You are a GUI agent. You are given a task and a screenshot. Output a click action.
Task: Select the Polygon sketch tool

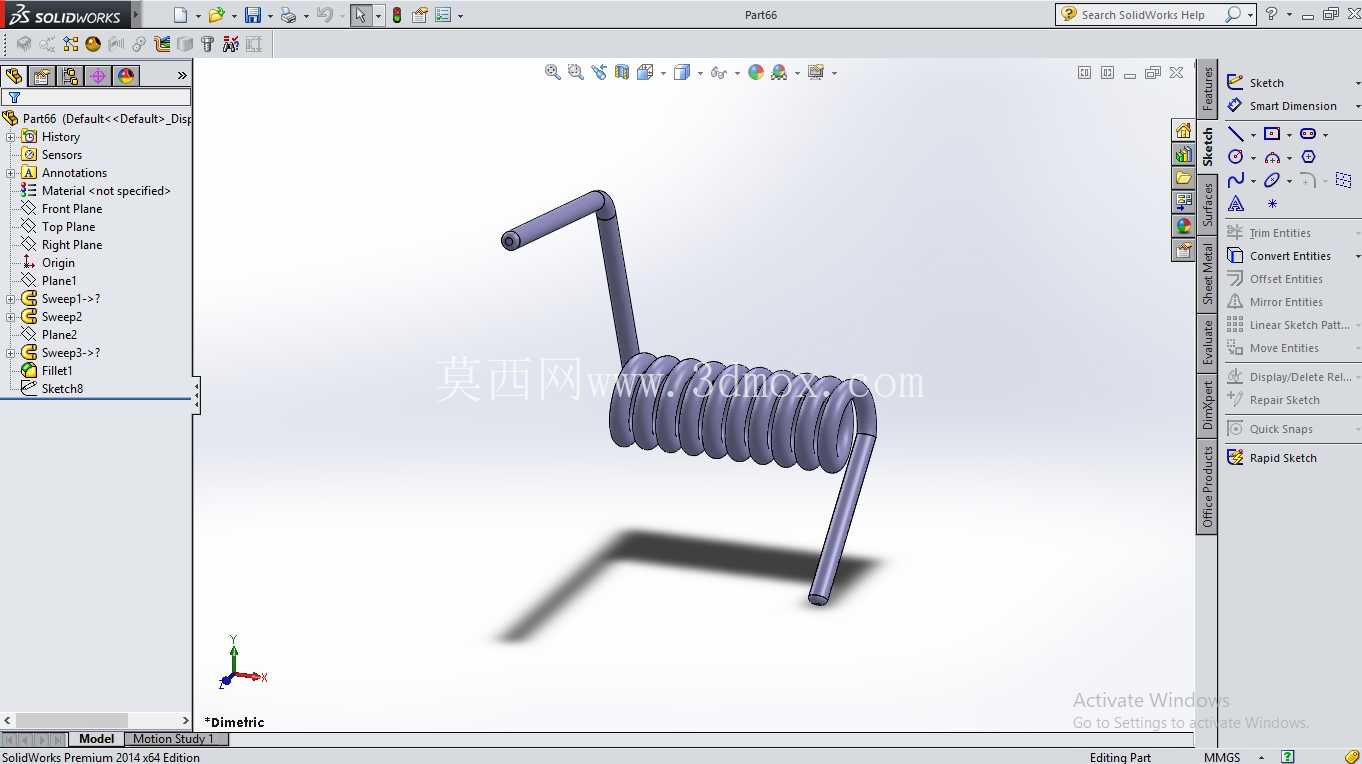[1308, 157]
